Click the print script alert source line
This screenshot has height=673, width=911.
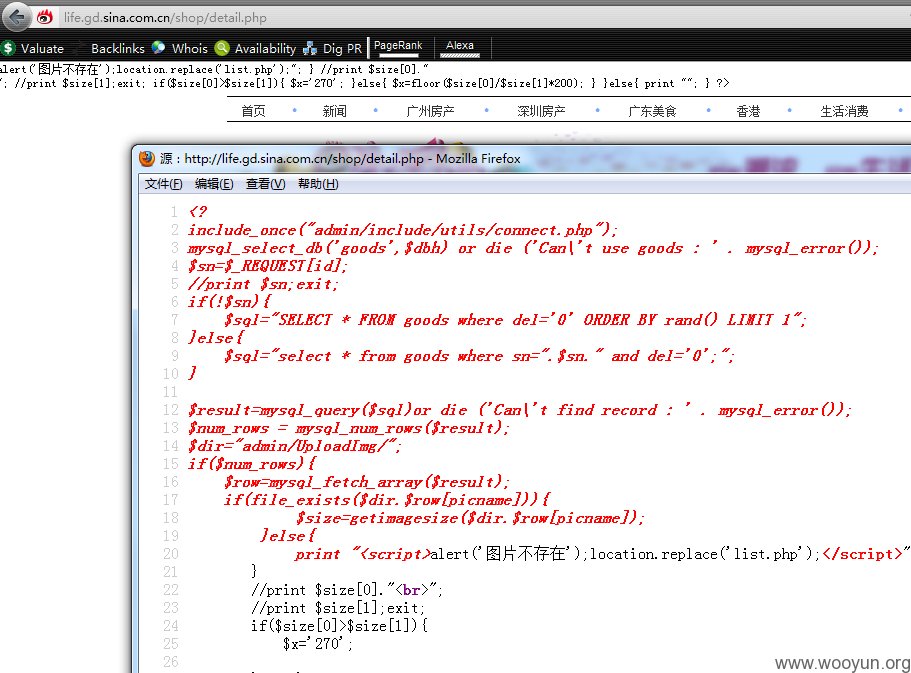pyautogui.click(x=602, y=554)
